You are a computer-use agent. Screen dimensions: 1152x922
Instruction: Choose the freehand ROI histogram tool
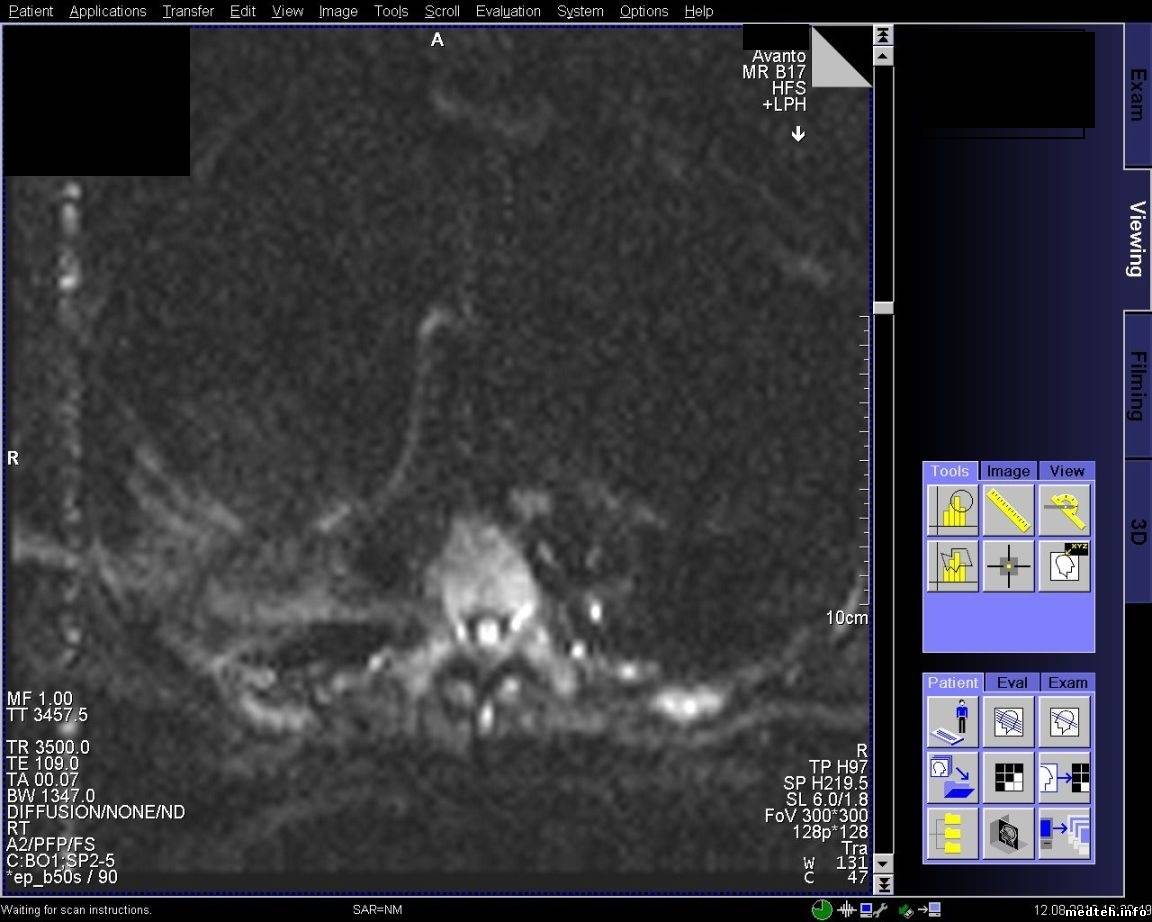click(x=952, y=566)
